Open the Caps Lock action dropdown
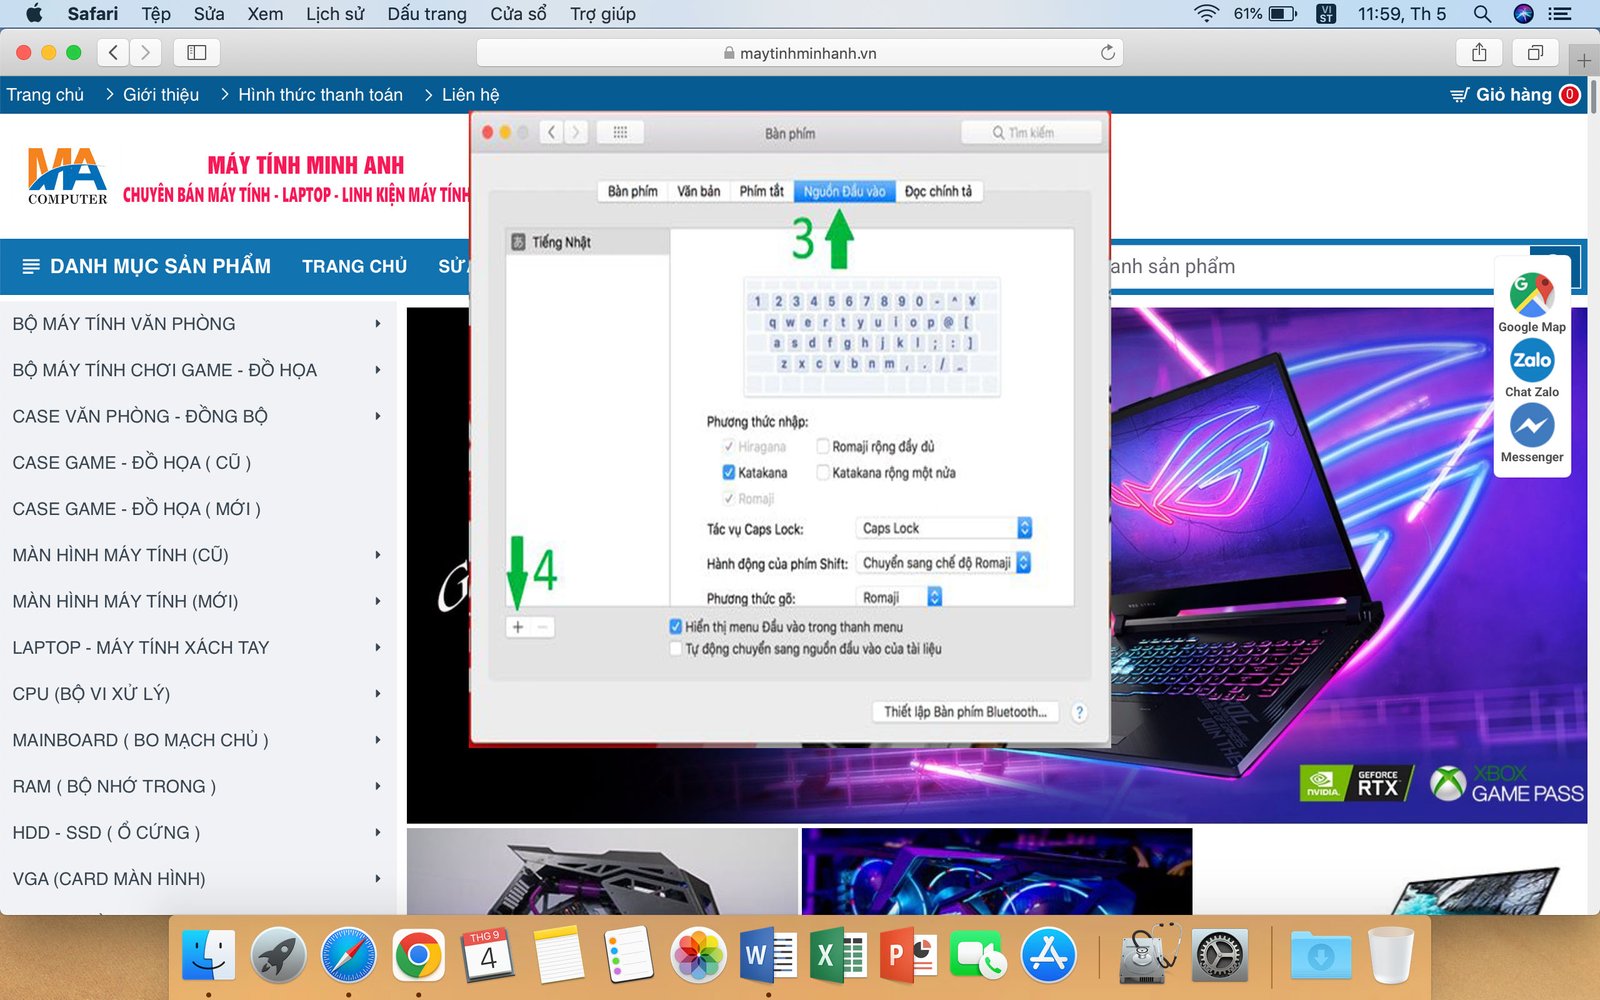This screenshot has width=1600, height=1000. [943, 528]
